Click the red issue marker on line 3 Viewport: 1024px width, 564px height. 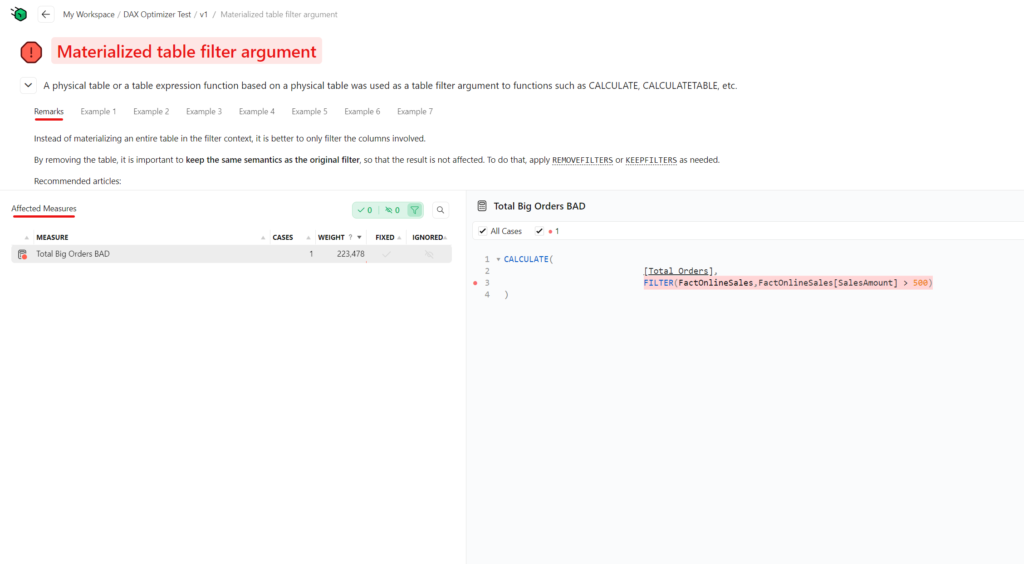click(475, 283)
